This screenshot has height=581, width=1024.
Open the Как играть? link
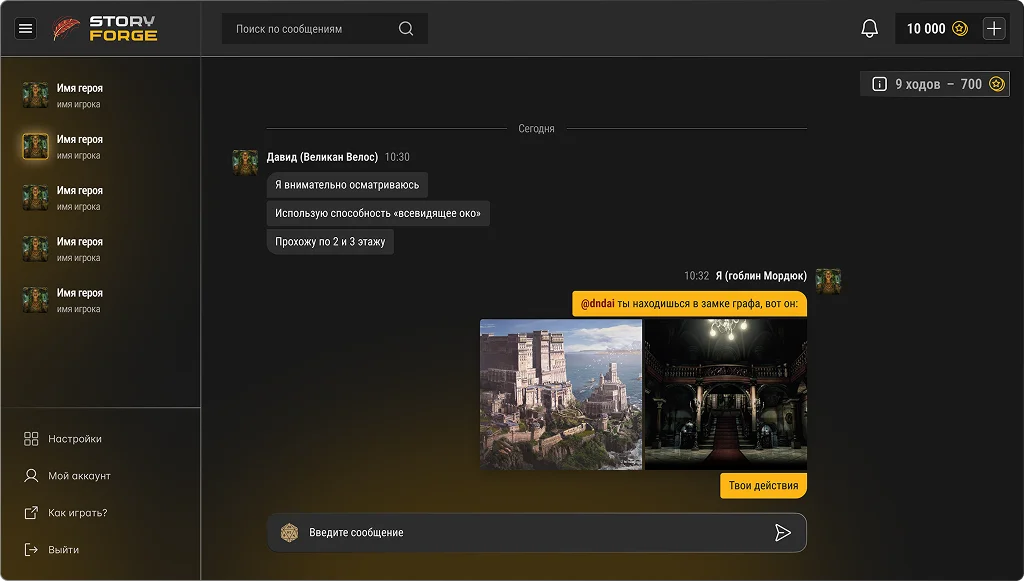tap(77, 513)
